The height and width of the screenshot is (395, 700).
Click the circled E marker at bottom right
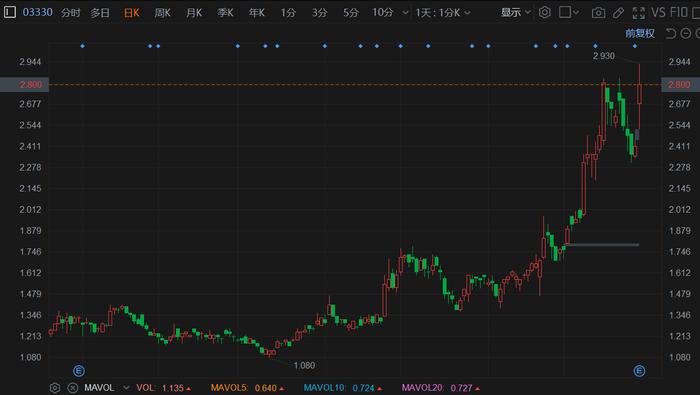pos(639,370)
